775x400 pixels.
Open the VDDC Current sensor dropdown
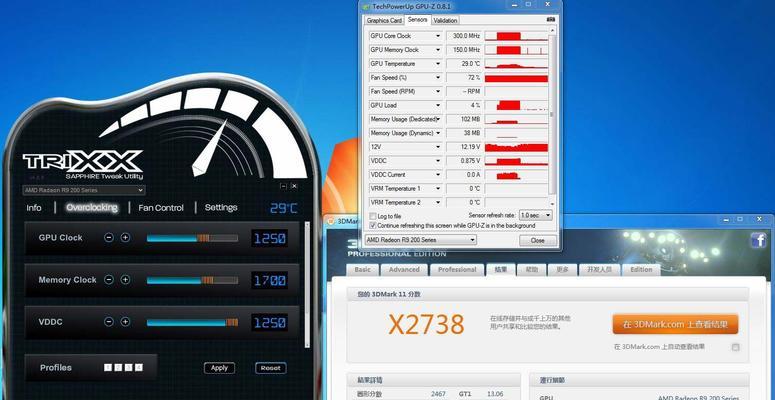(x=438, y=175)
